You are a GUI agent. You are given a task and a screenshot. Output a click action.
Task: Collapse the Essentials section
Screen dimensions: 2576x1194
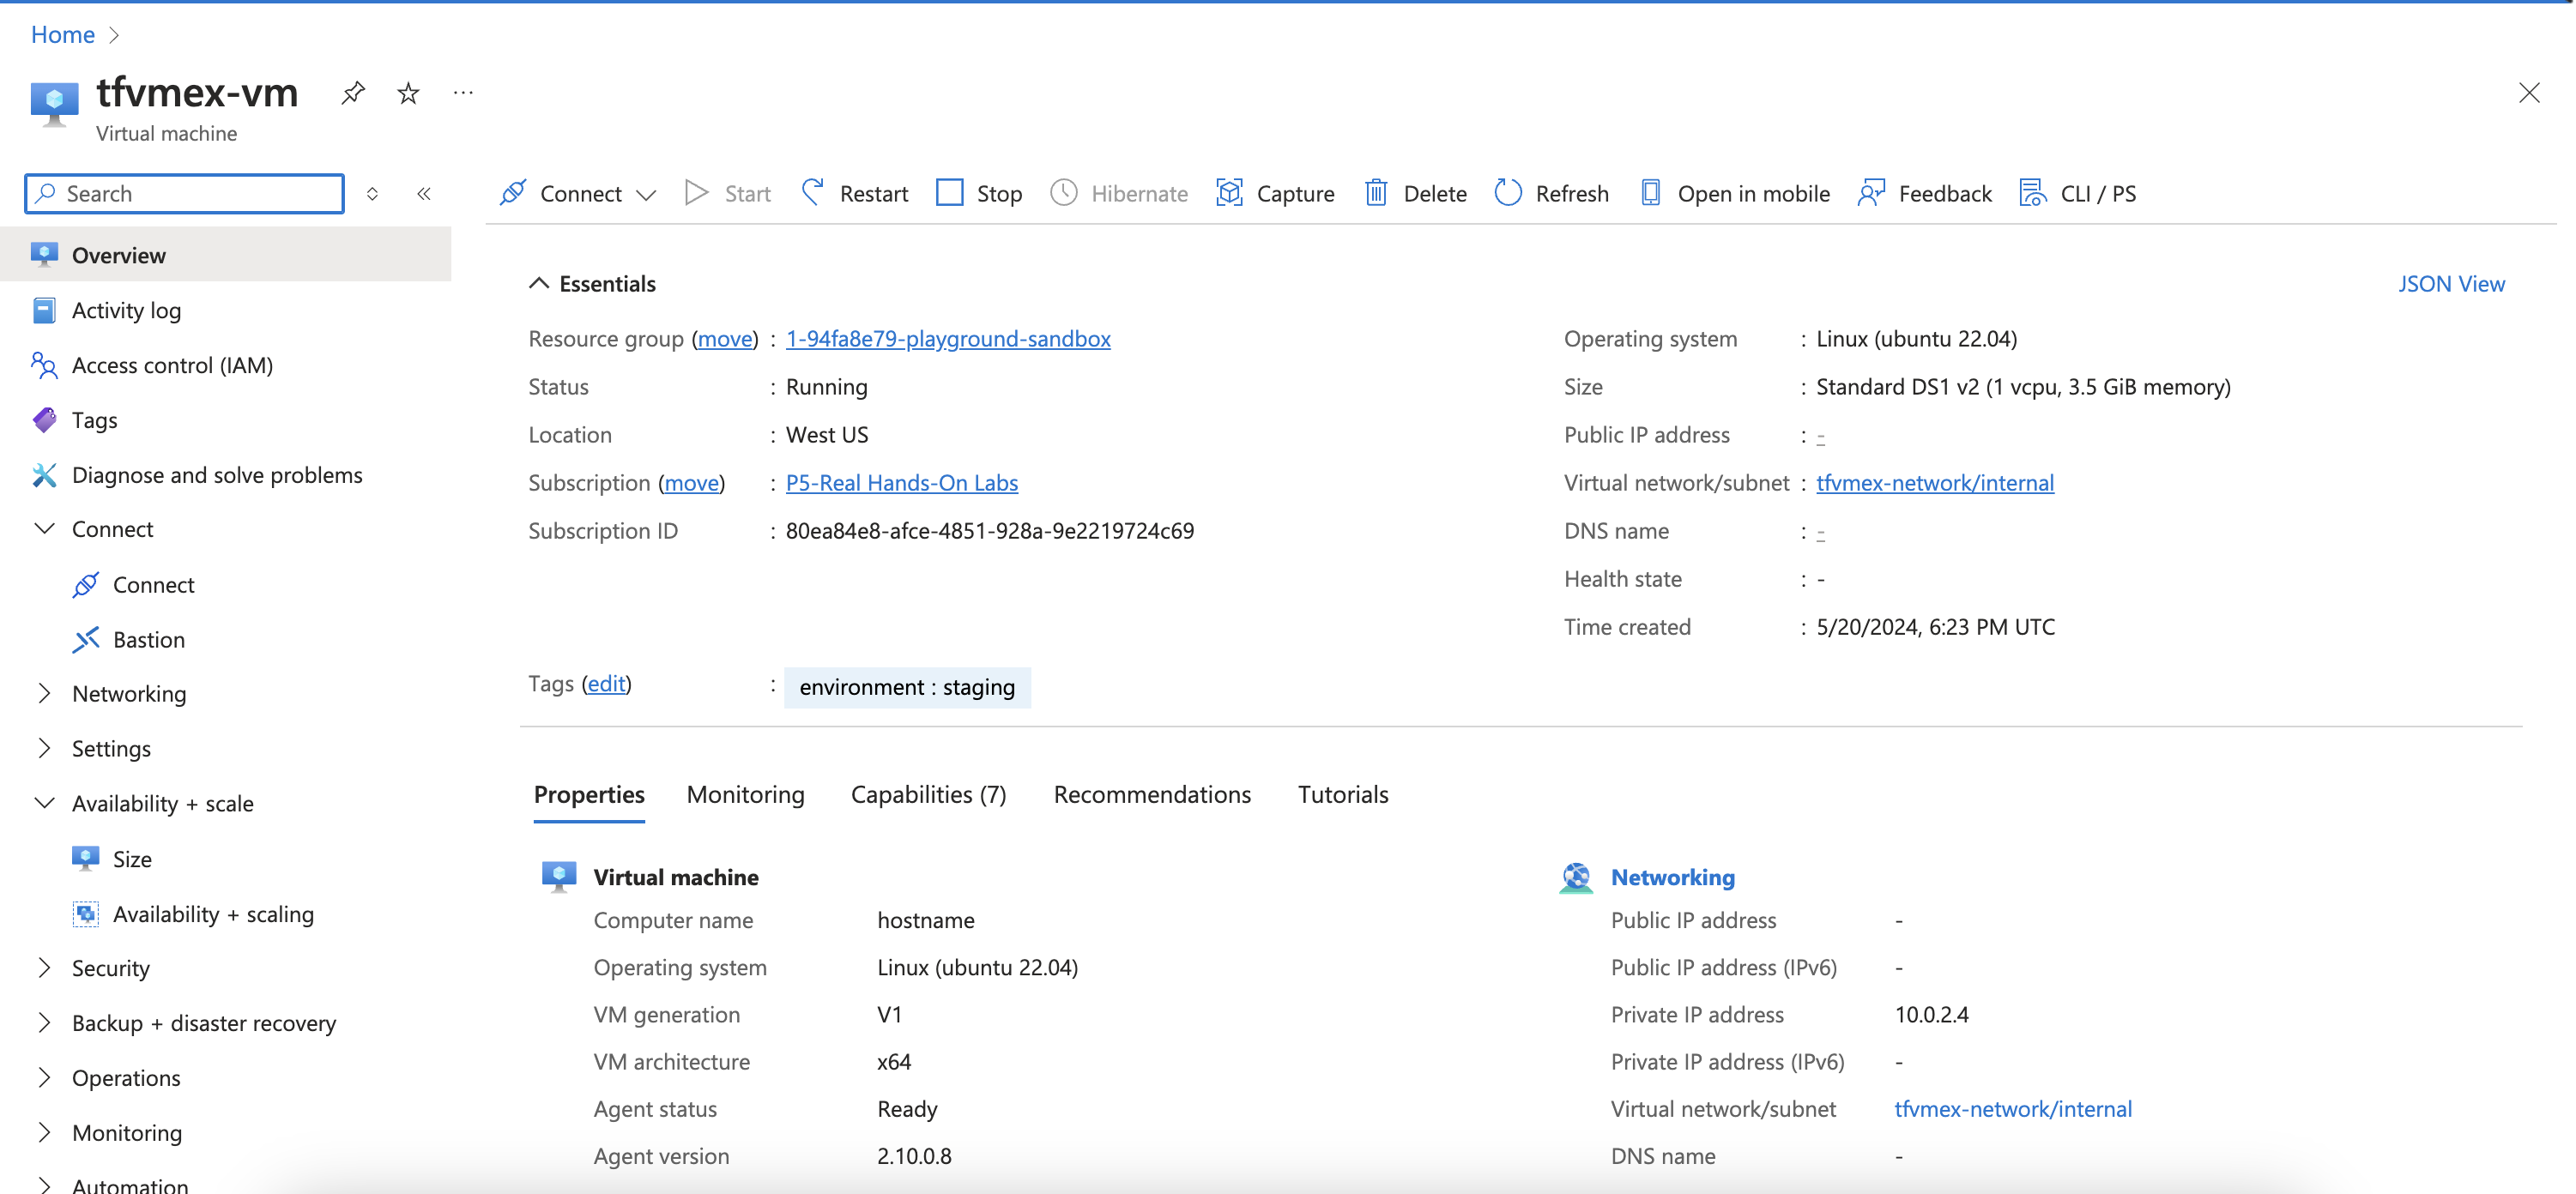click(x=539, y=284)
